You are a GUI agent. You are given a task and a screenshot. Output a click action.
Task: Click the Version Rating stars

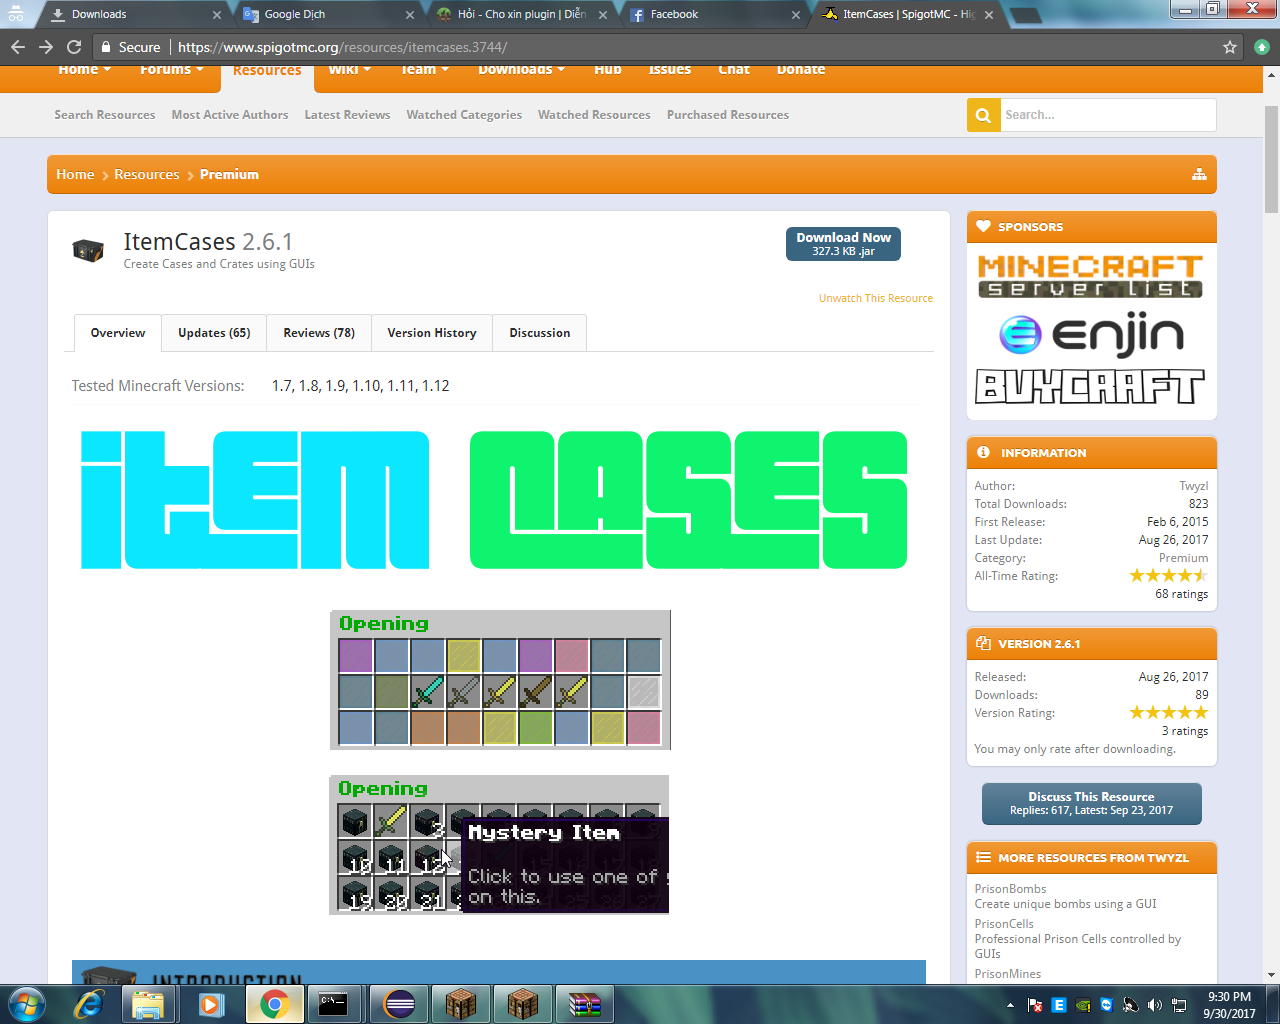pos(1169,712)
